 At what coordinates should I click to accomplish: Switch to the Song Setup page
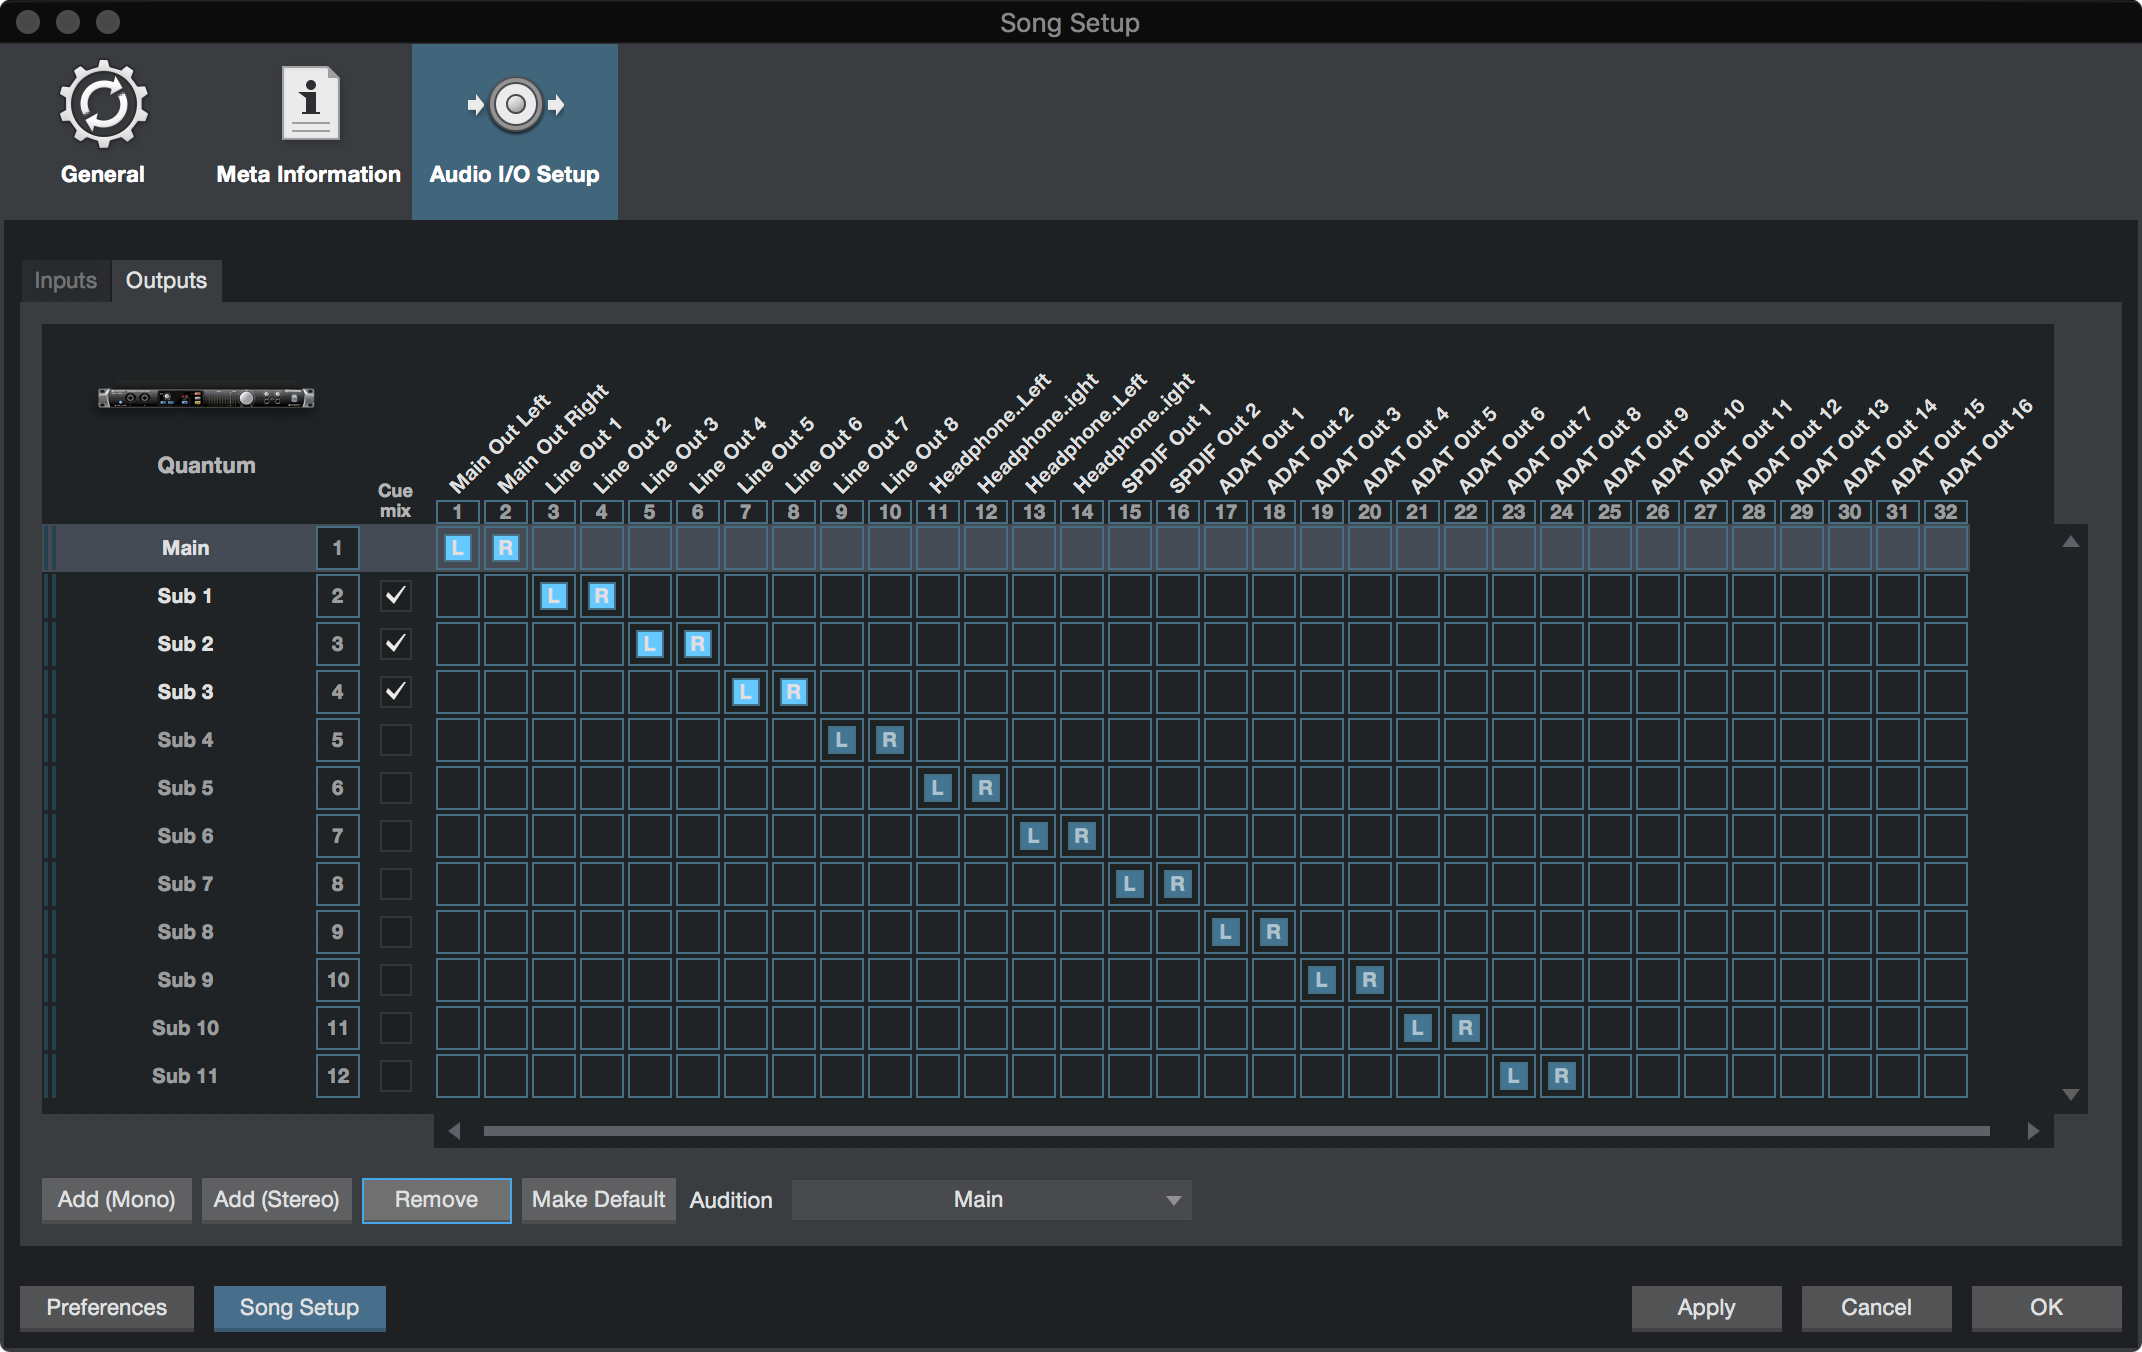click(299, 1308)
